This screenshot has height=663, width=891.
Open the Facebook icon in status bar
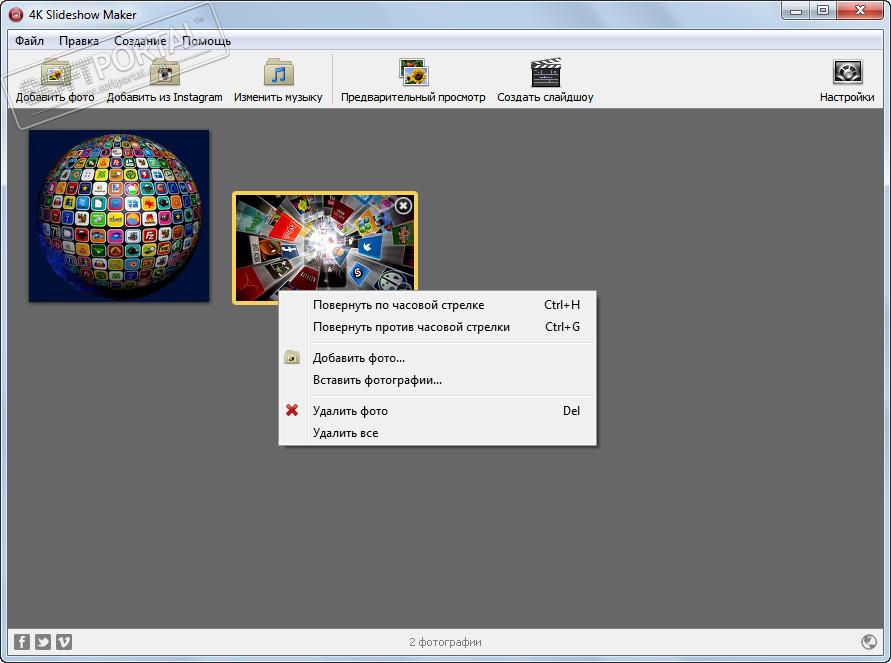(22, 641)
